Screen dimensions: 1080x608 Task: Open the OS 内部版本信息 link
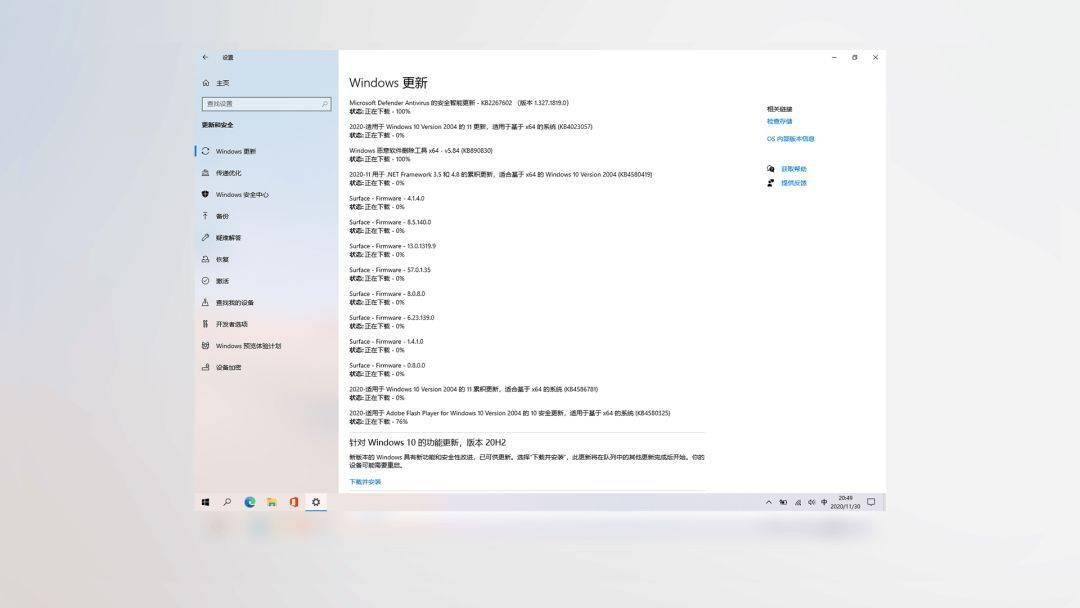coord(790,139)
